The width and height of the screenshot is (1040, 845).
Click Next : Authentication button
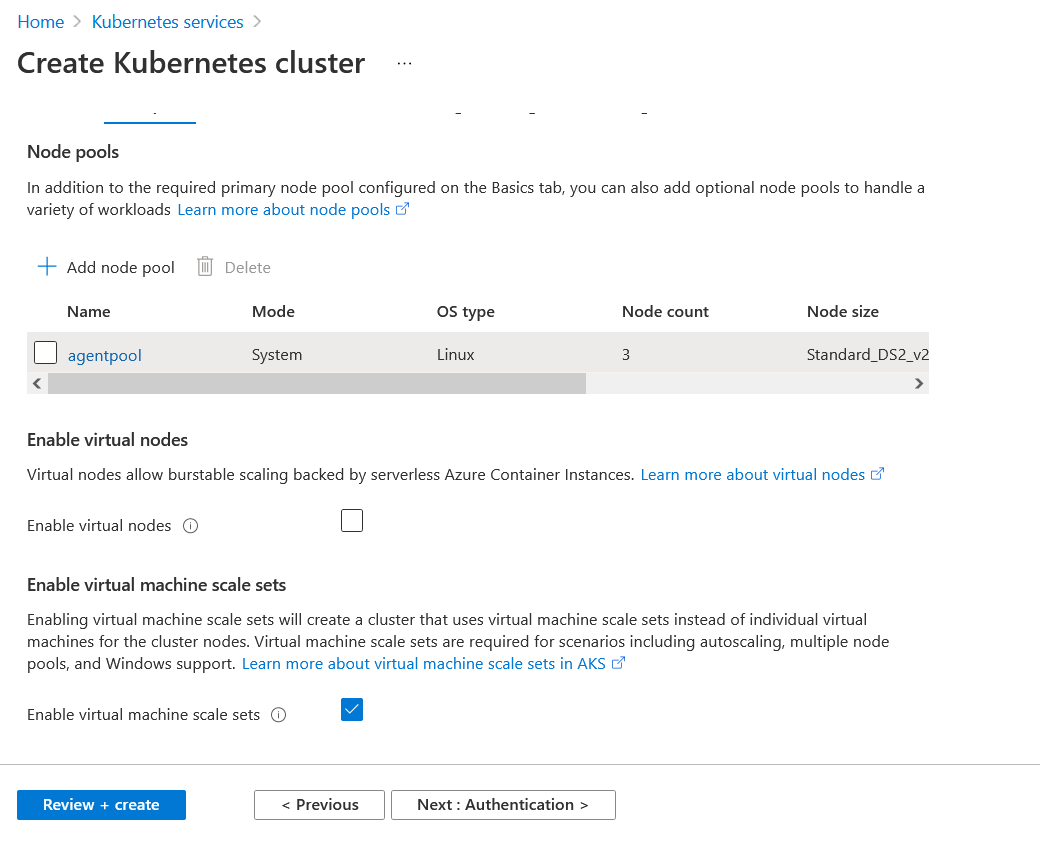click(503, 805)
